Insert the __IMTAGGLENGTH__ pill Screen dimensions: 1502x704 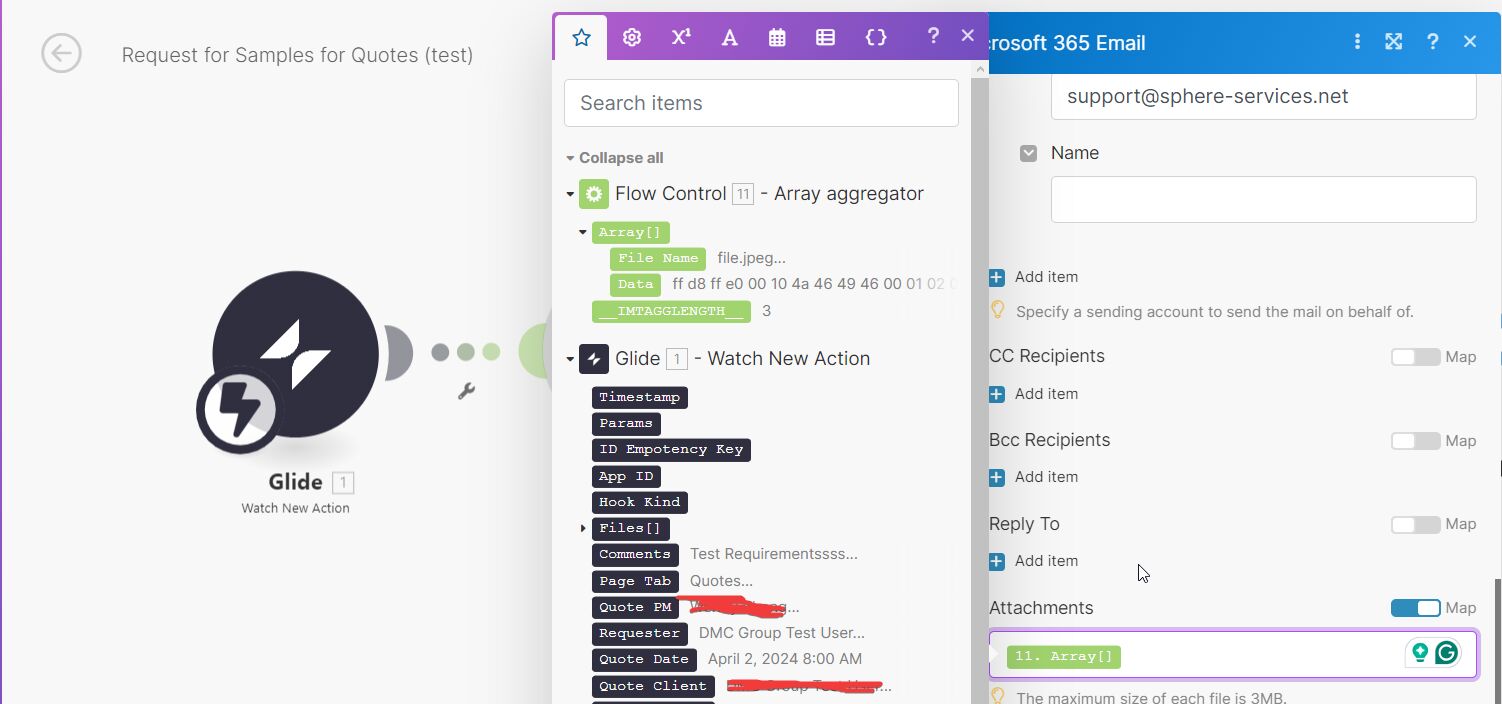pos(671,311)
